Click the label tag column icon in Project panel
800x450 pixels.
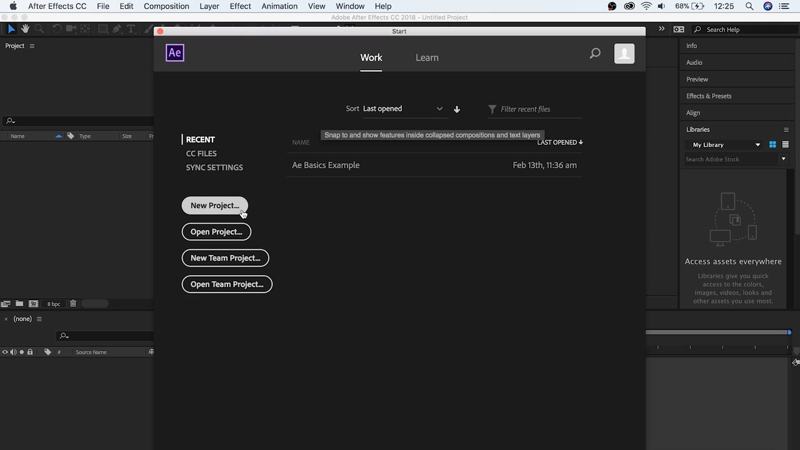coord(70,136)
